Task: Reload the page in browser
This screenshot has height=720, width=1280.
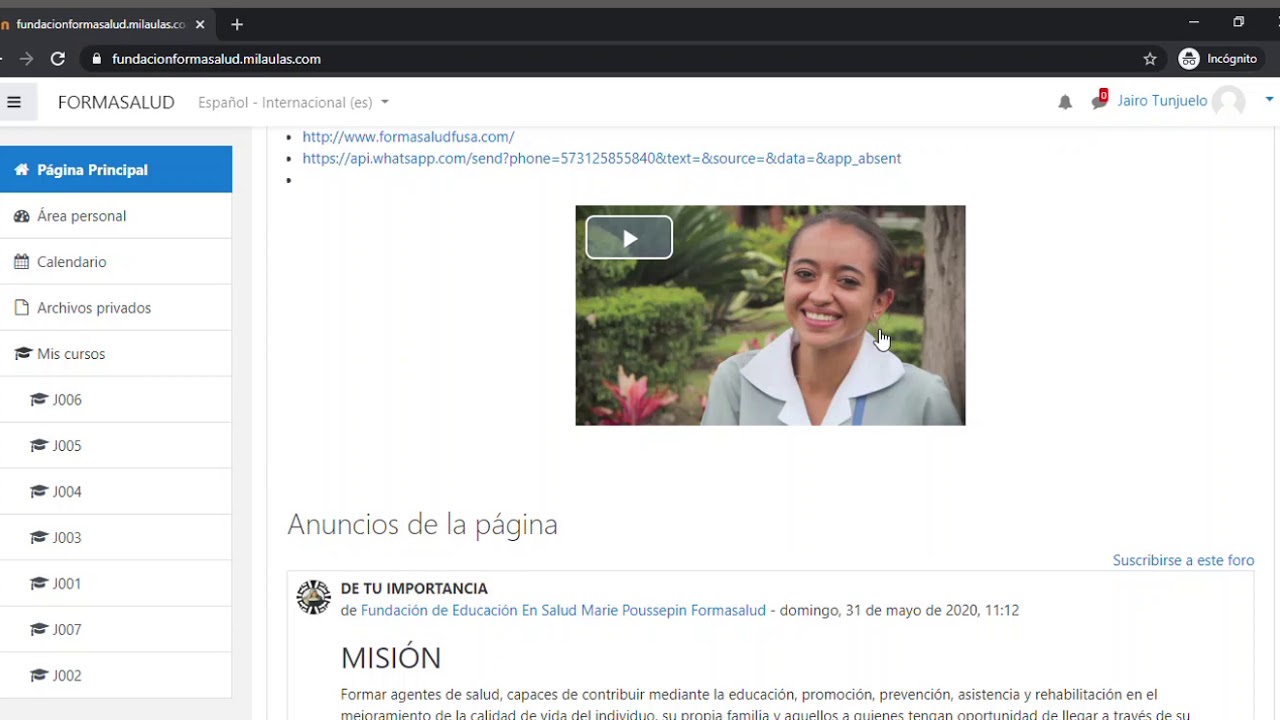Action: 58,59
